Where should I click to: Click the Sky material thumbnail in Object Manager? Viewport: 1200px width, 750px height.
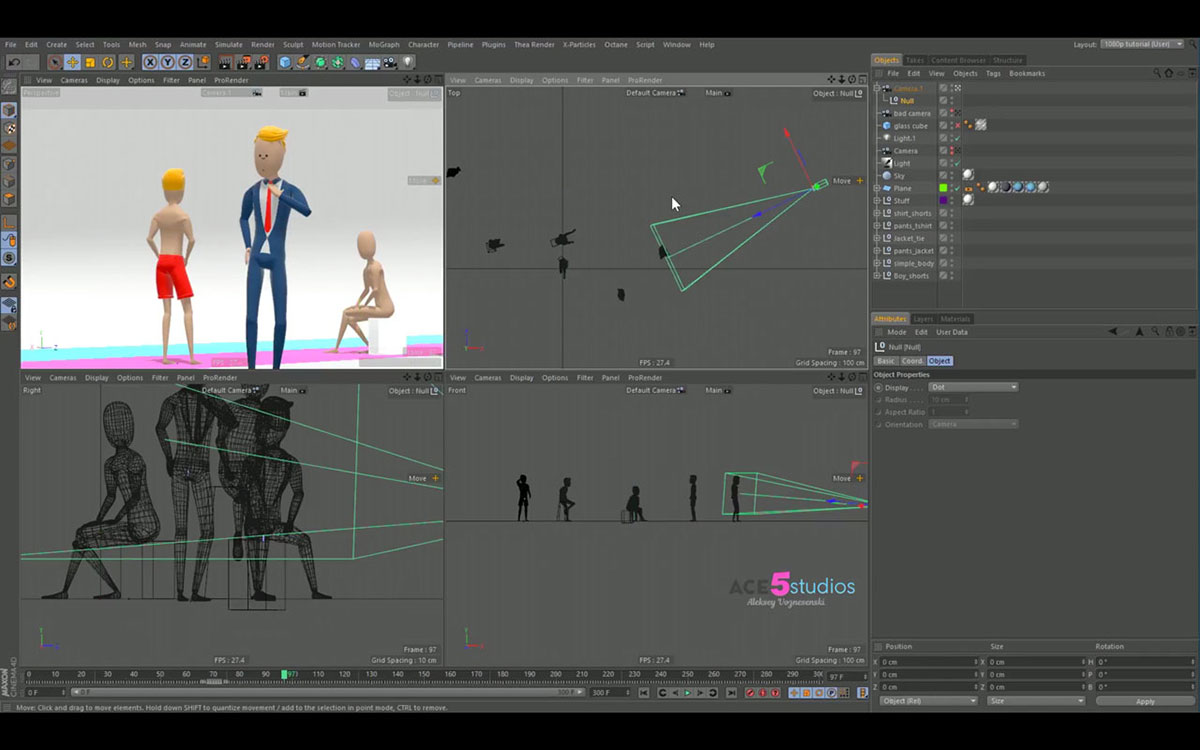[x=967, y=174]
